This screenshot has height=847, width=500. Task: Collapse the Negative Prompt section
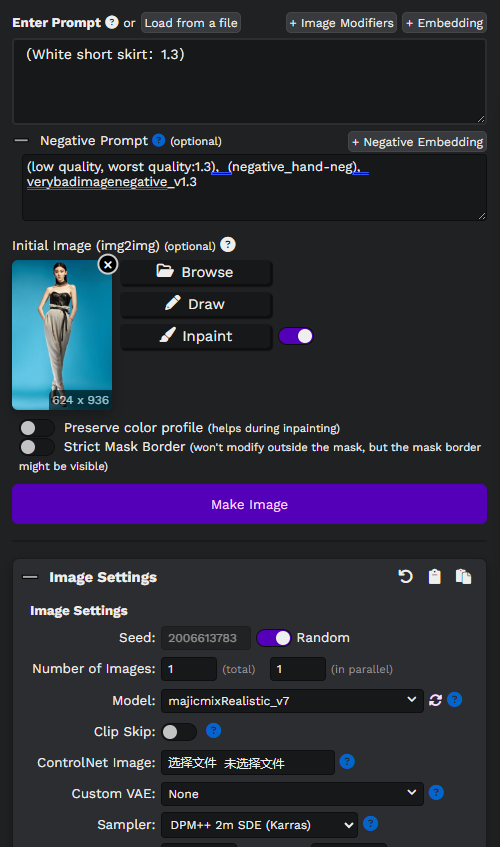(x=21, y=140)
